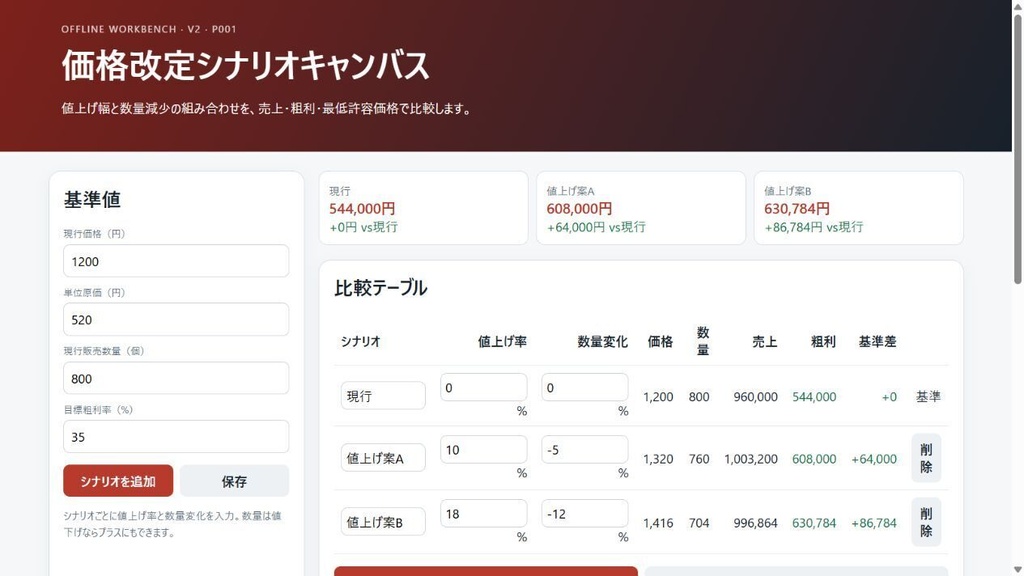Image resolution: width=1024 pixels, height=576 pixels.
Task: Click the 売上 column header
Action: 764,342
